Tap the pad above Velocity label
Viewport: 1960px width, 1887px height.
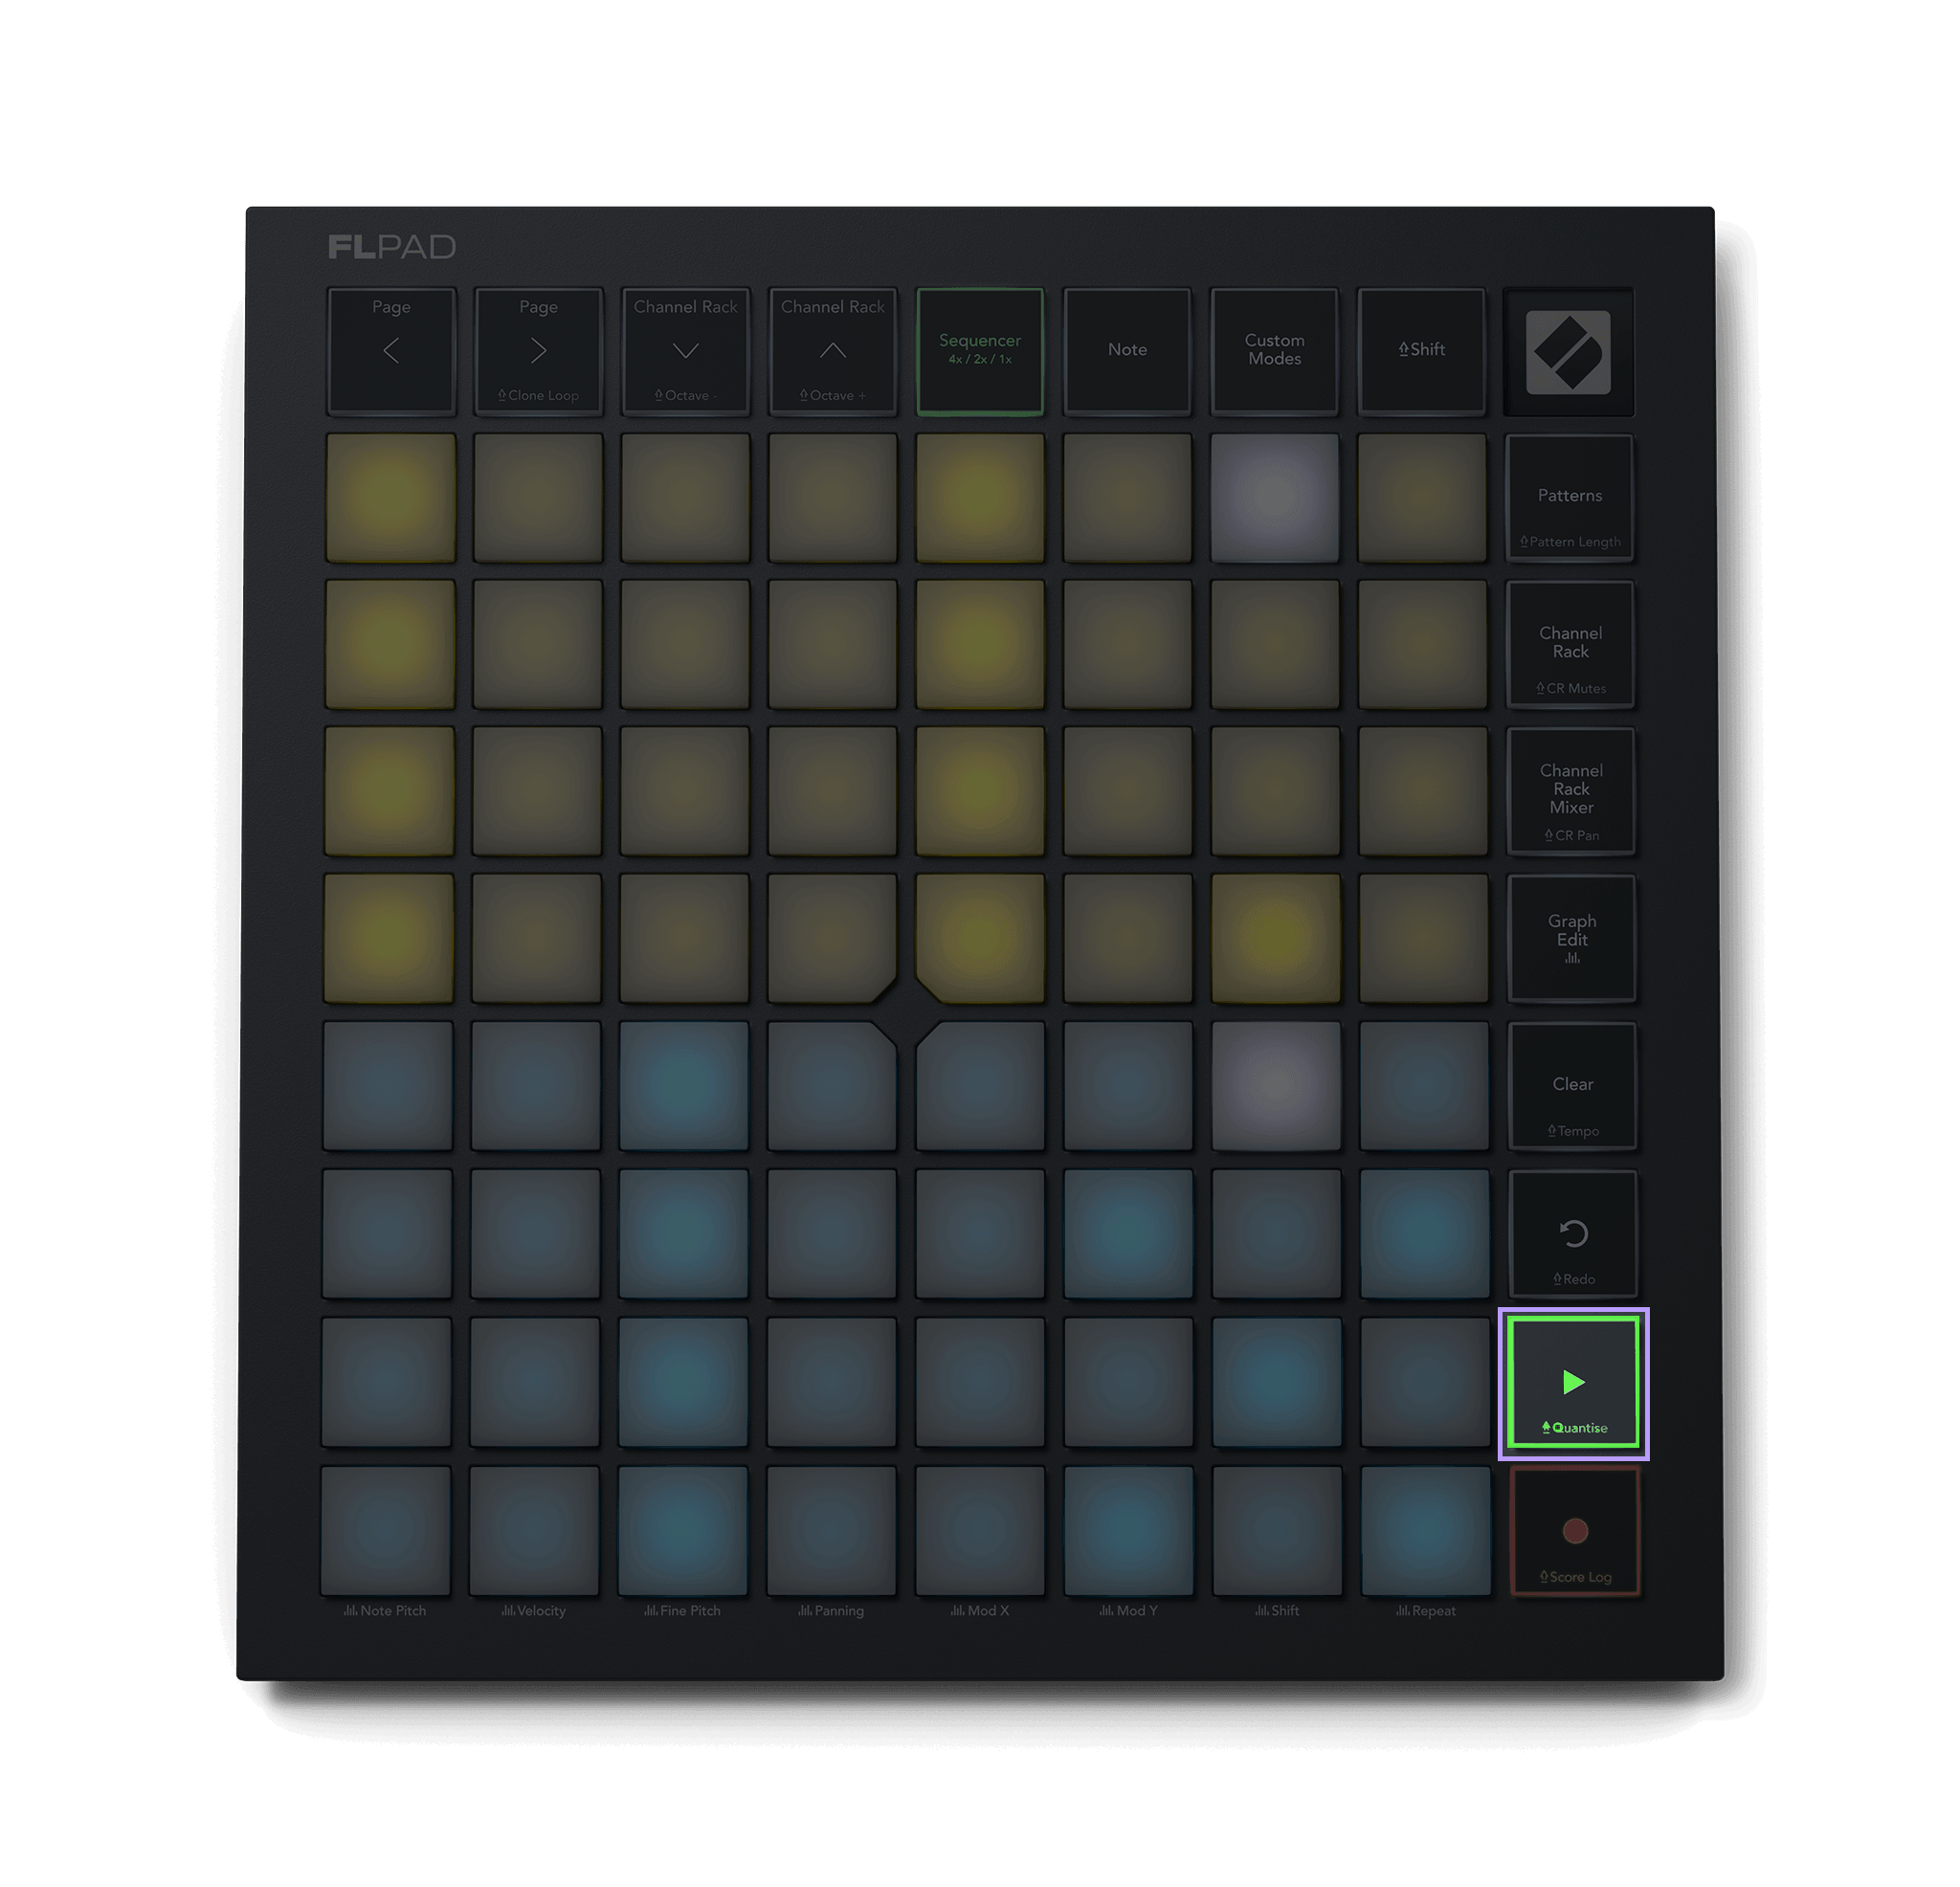point(534,1530)
